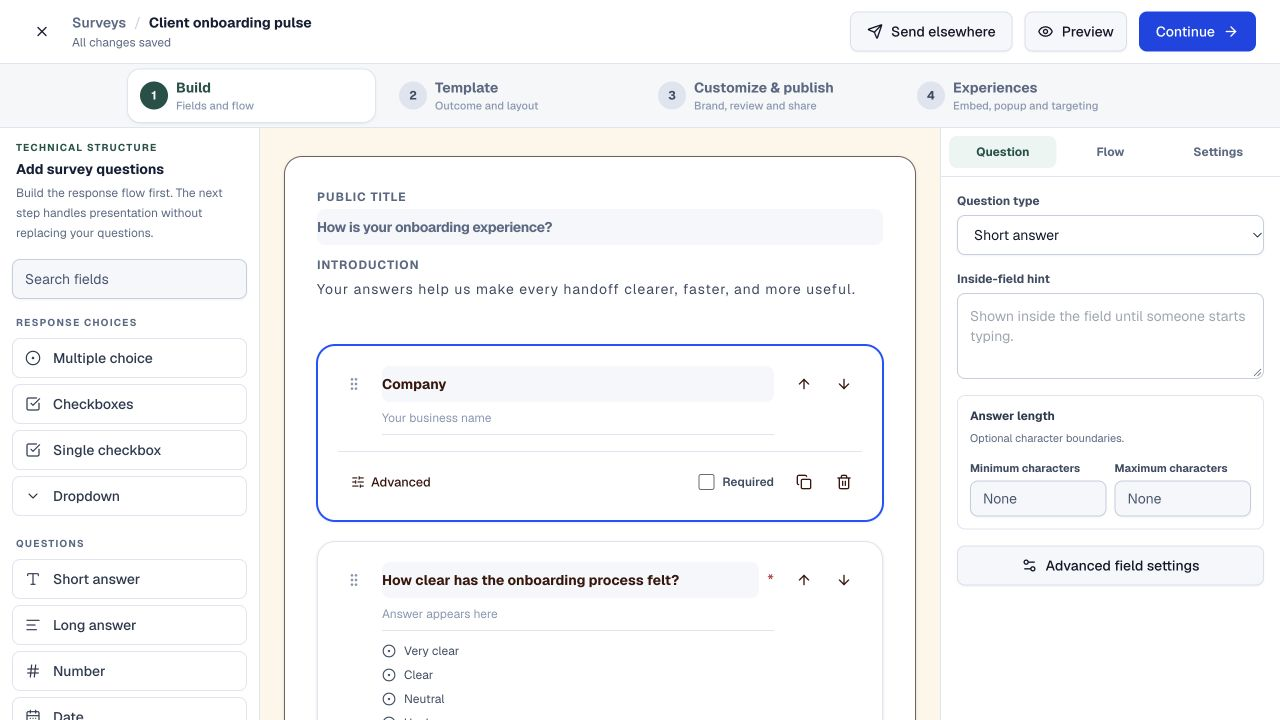
Task: Set the Minimum characters field
Action: pyautogui.click(x=1038, y=499)
